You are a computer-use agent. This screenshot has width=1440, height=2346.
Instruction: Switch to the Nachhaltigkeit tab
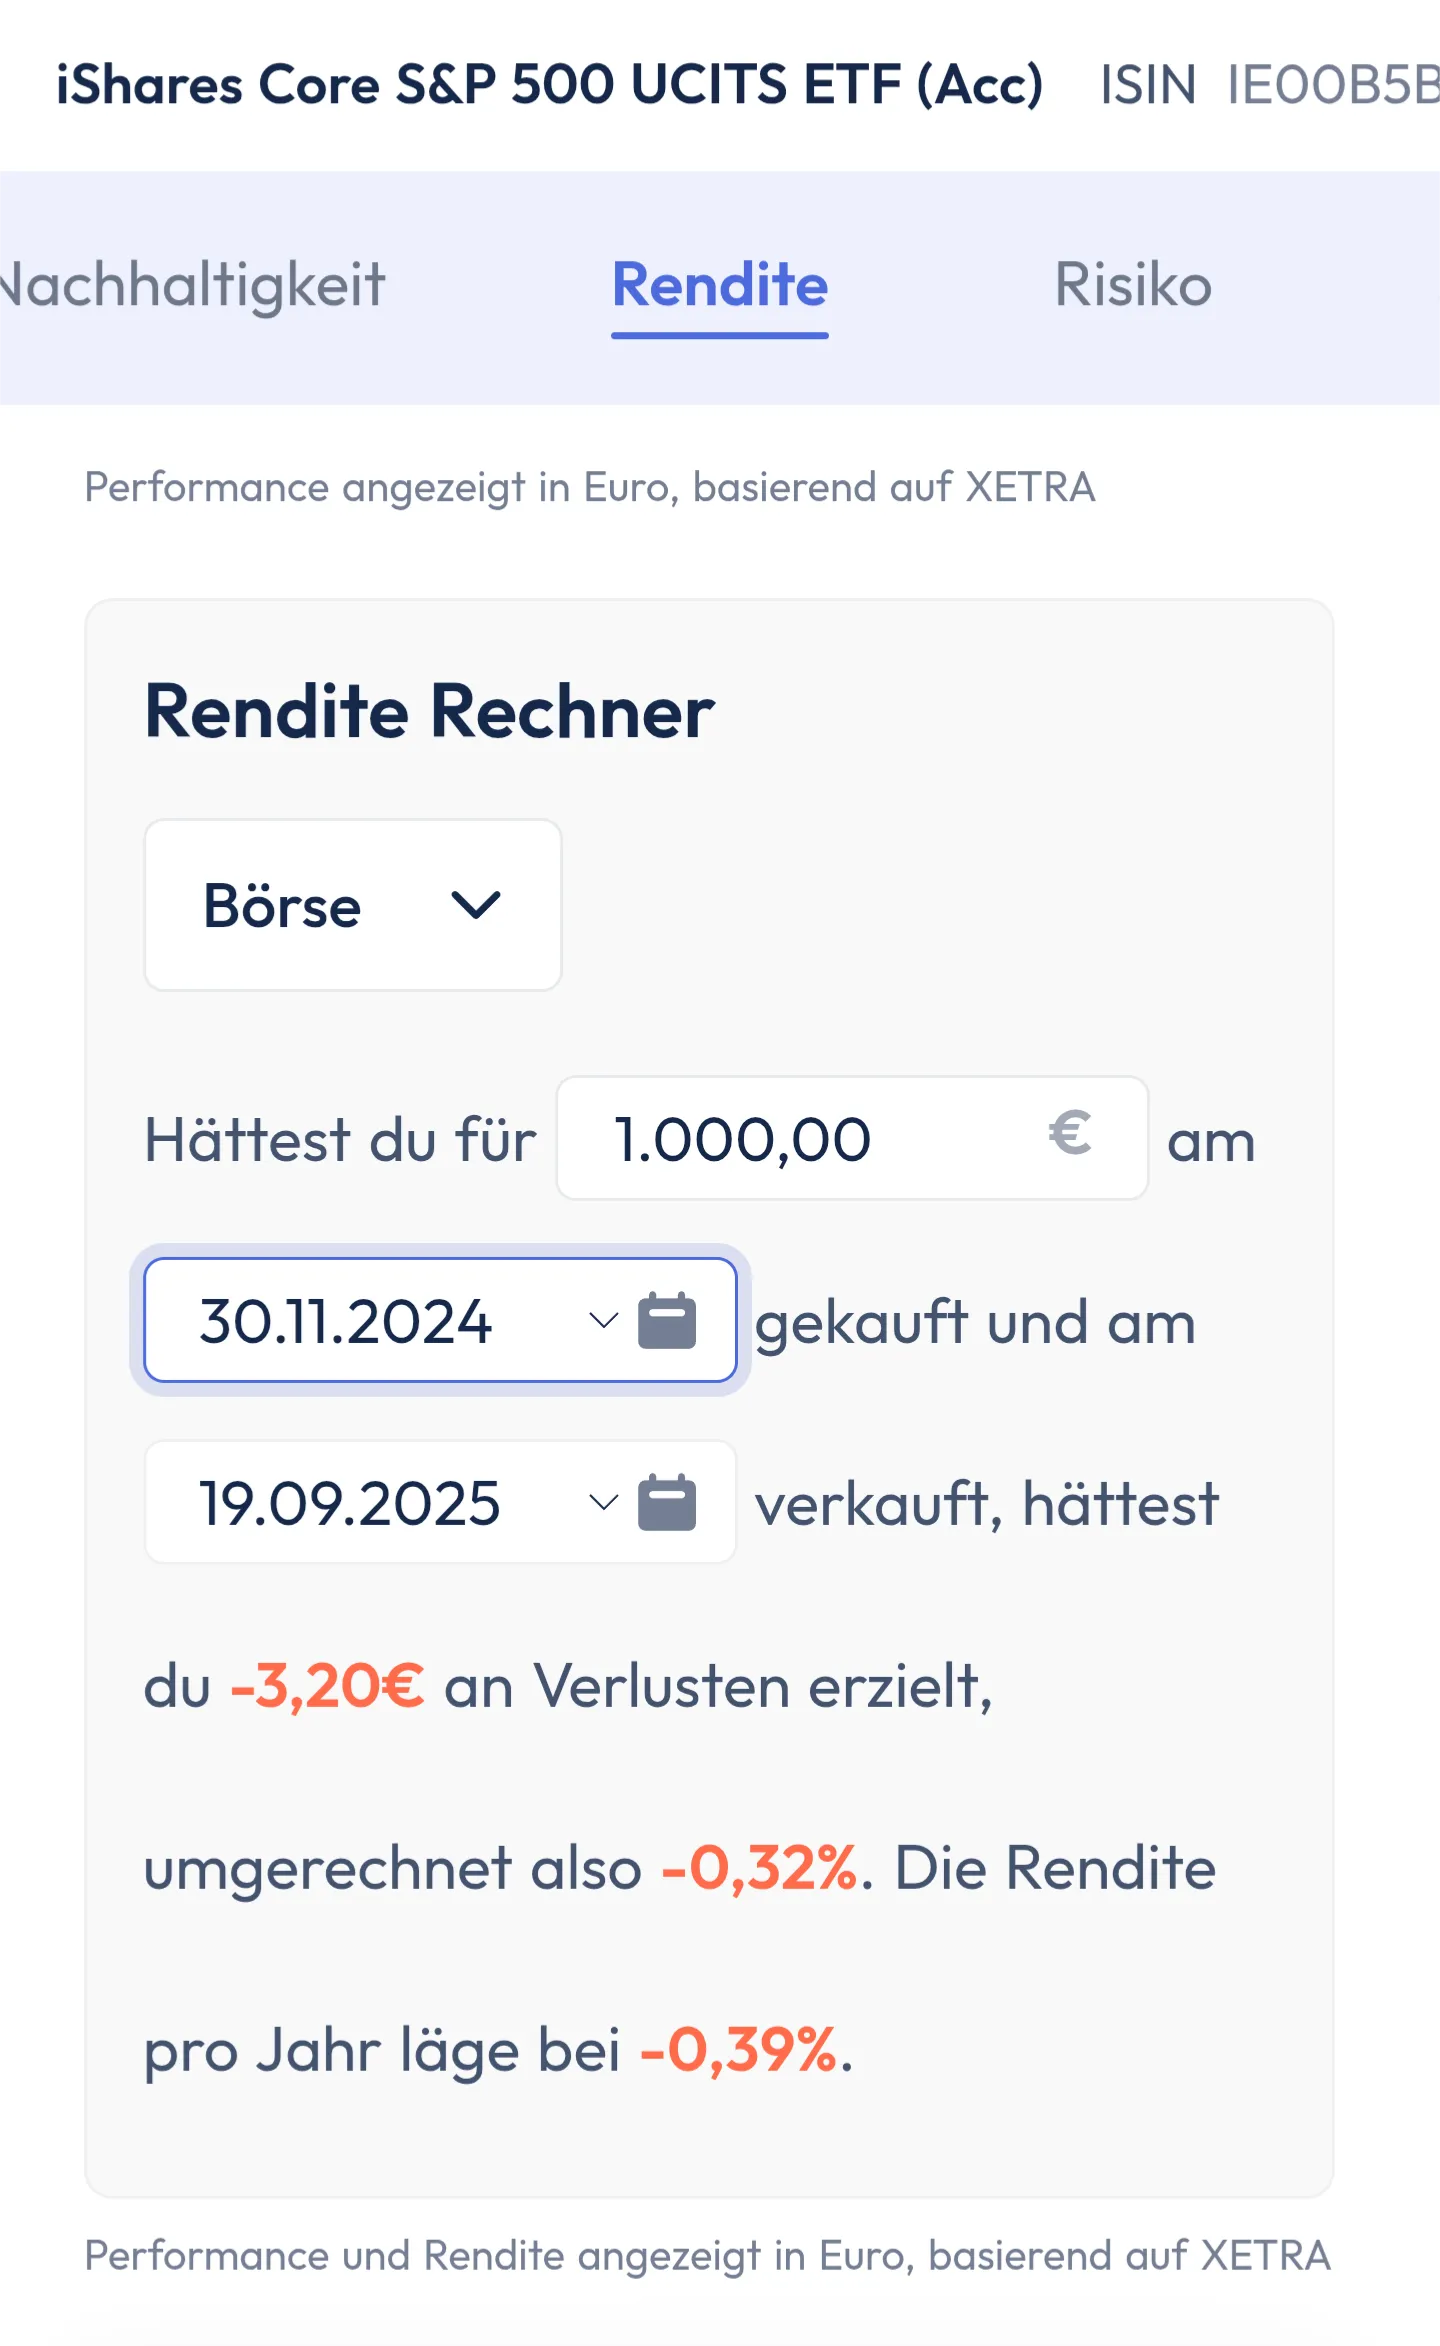[190, 285]
